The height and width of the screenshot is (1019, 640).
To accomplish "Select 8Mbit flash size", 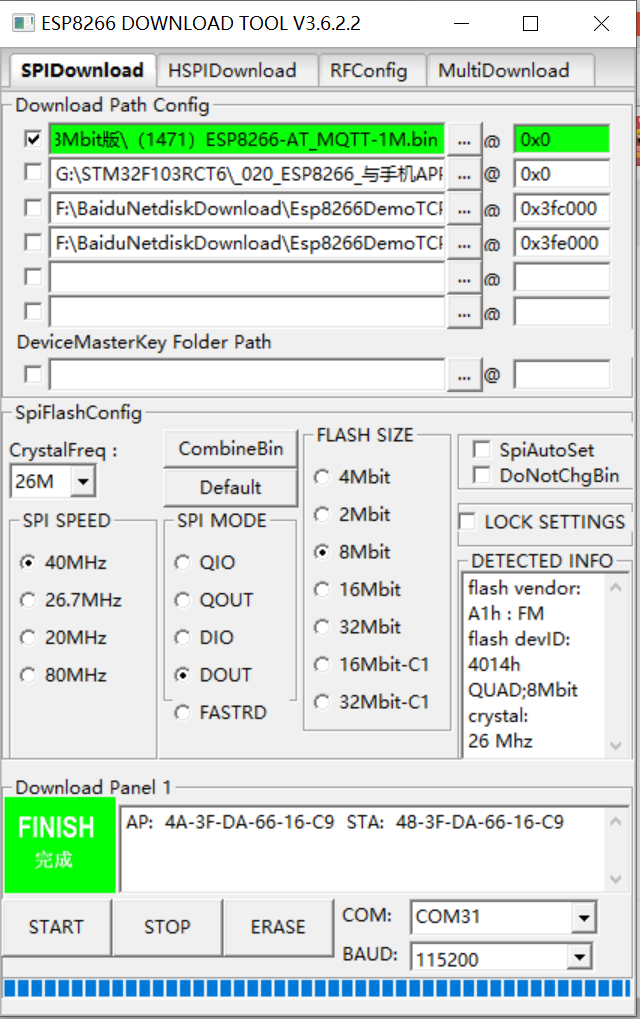I will pos(352,552).
